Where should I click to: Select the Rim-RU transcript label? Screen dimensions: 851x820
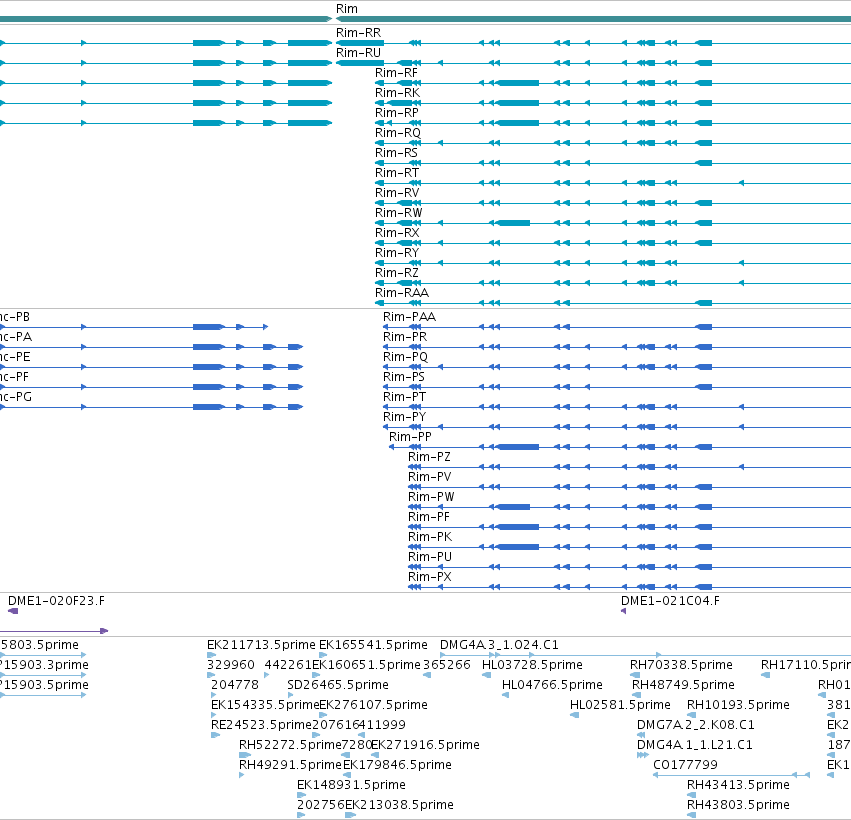pos(359,53)
